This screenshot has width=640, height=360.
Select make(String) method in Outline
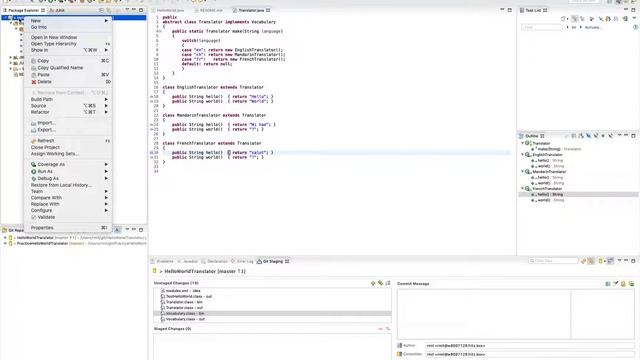click(x=556, y=149)
